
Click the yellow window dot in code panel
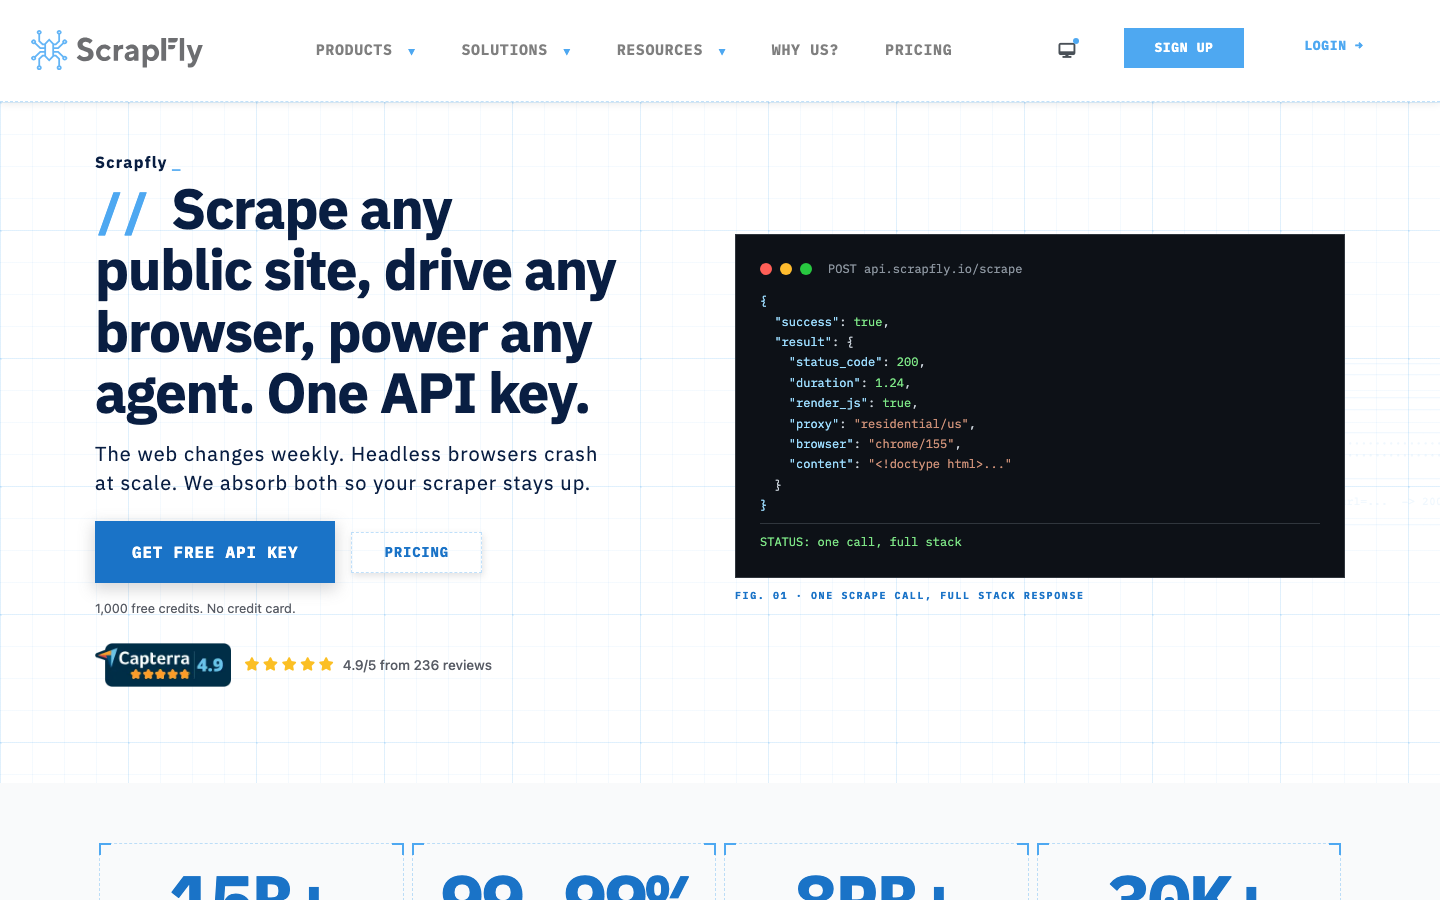pyautogui.click(x=786, y=269)
